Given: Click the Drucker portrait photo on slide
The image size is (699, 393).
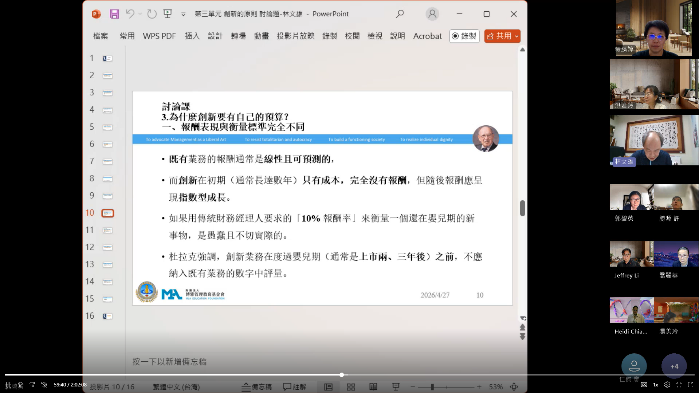Looking at the screenshot, I should pos(485,139).
